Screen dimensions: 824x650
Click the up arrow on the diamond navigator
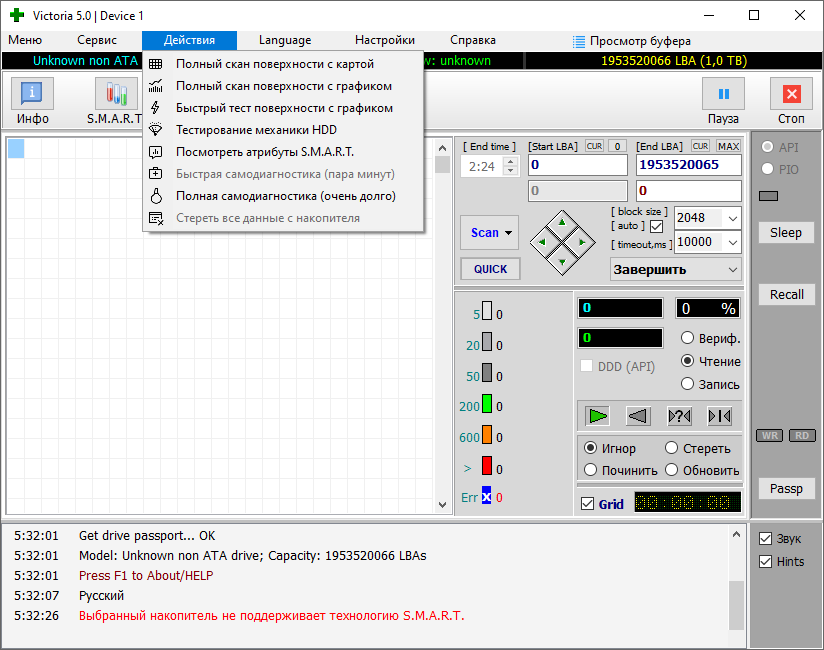(562, 222)
